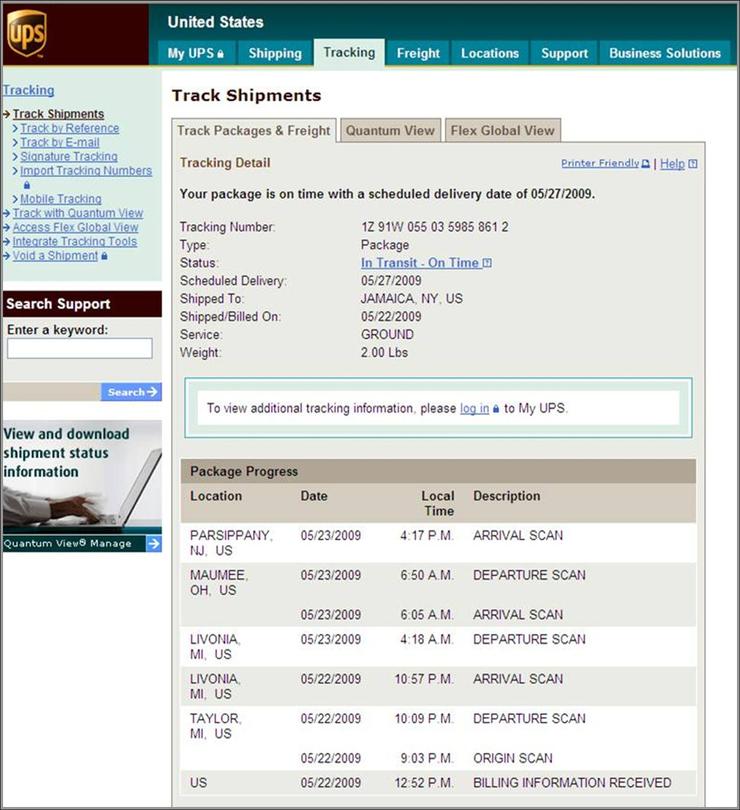Open Import Tracking Numbers link

[86, 170]
